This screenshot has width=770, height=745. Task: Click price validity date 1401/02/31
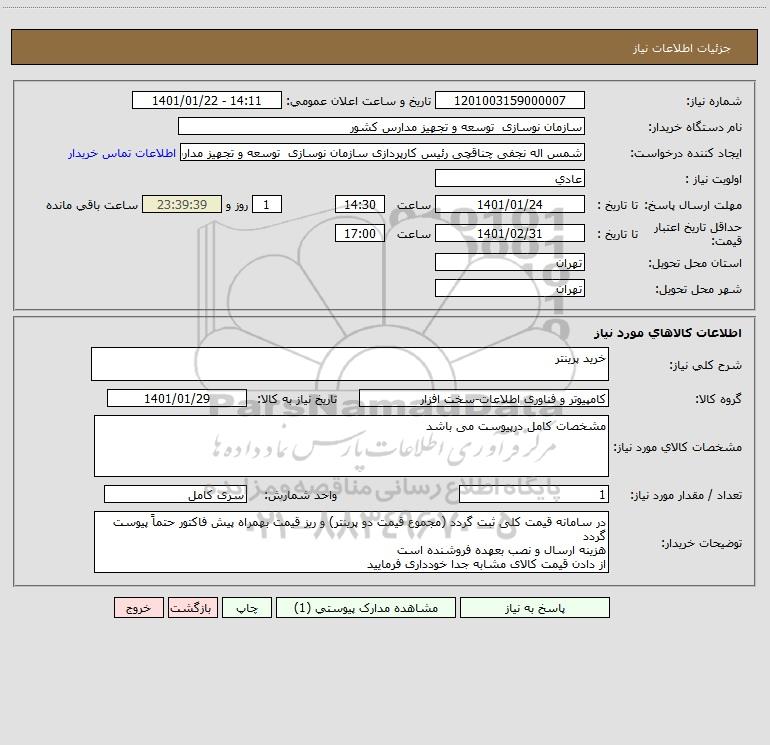point(510,233)
